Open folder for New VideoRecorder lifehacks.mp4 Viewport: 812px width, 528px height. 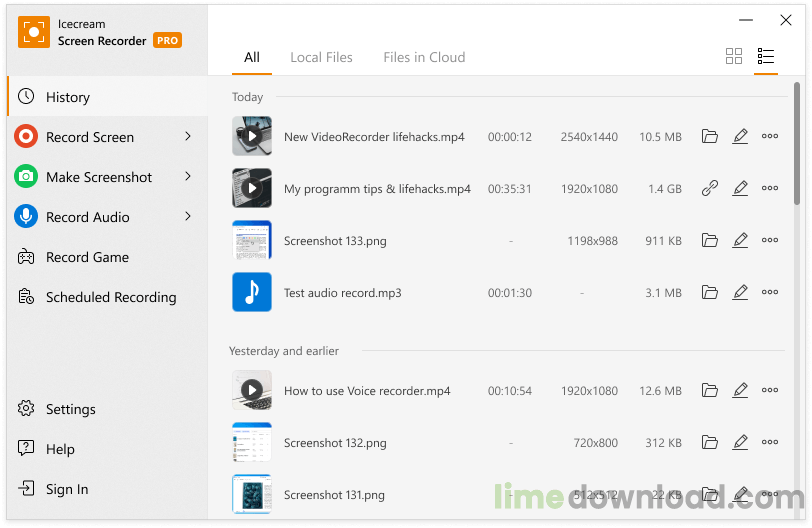[709, 136]
